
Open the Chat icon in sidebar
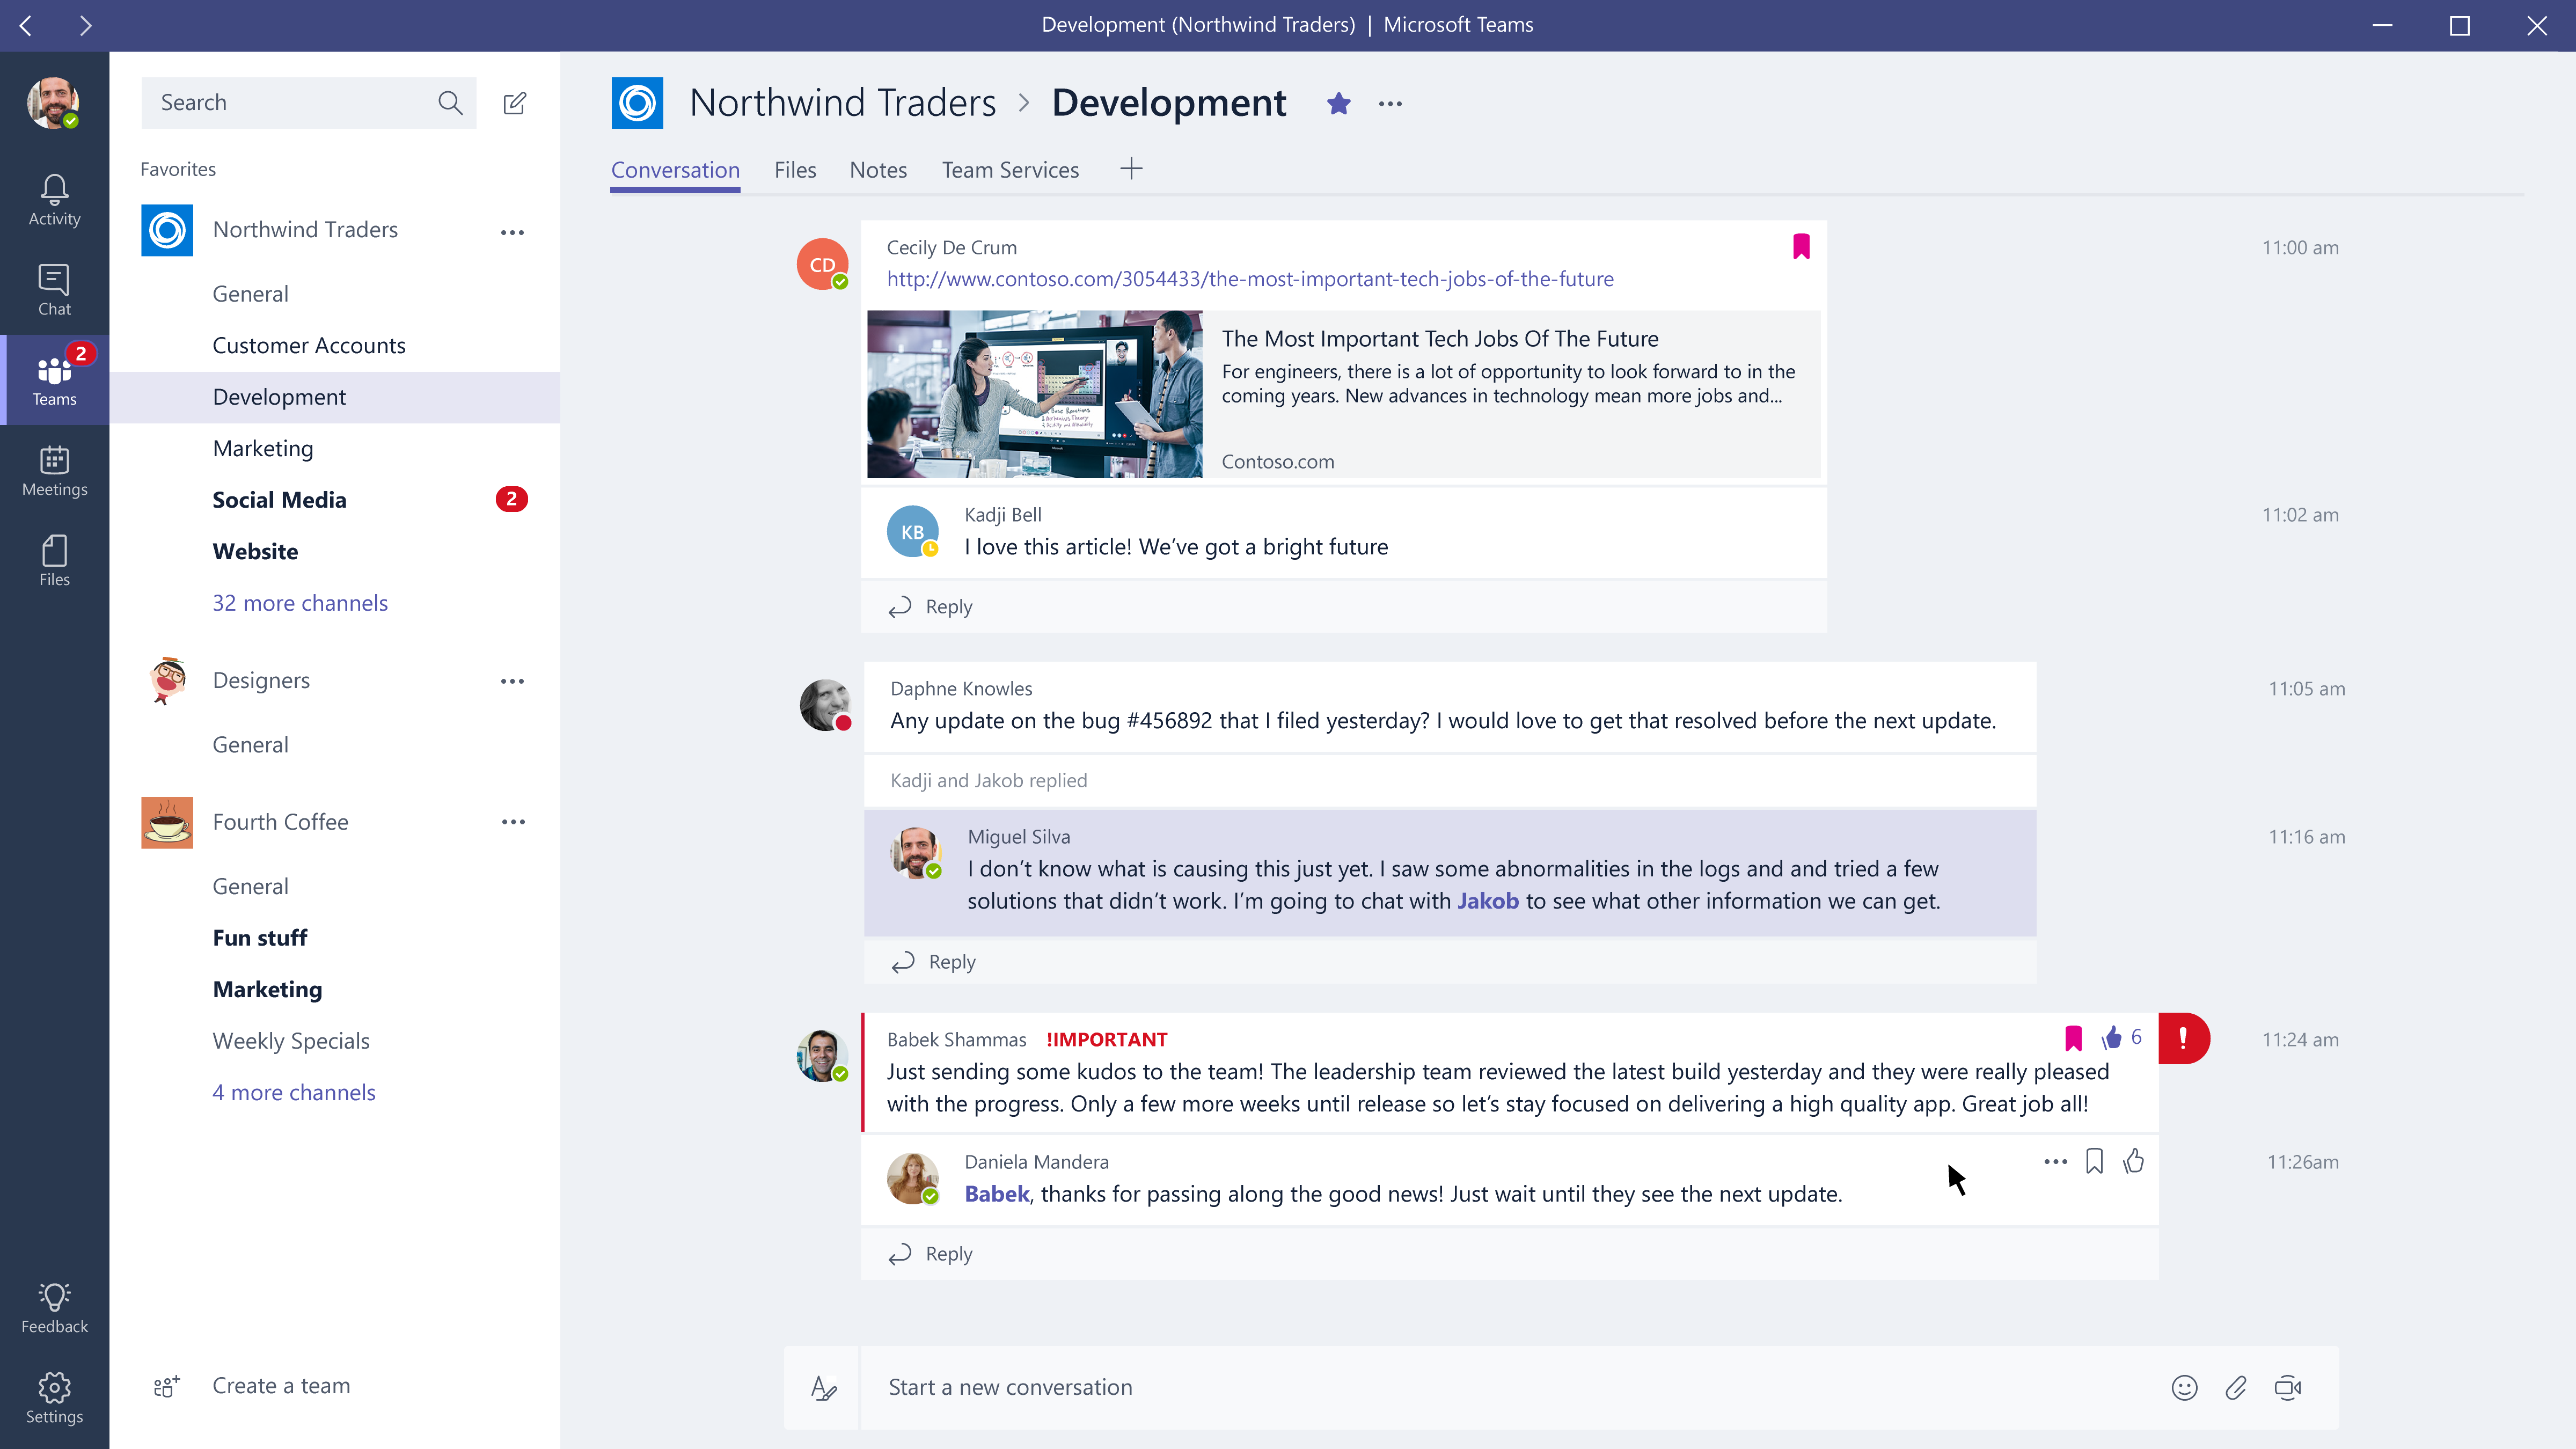(x=53, y=288)
